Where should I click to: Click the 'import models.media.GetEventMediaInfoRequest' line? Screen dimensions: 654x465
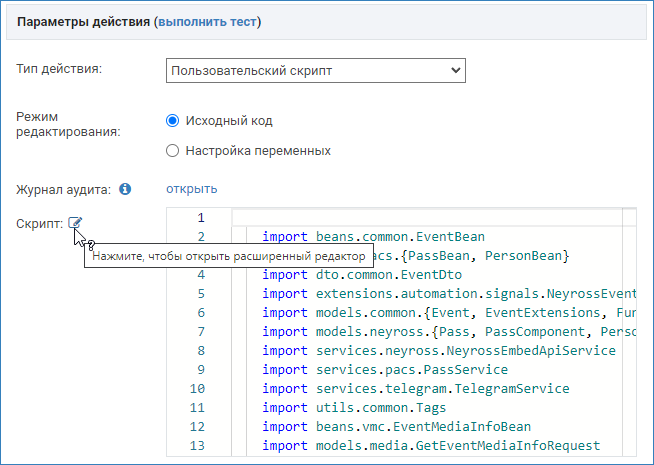click(430, 446)
